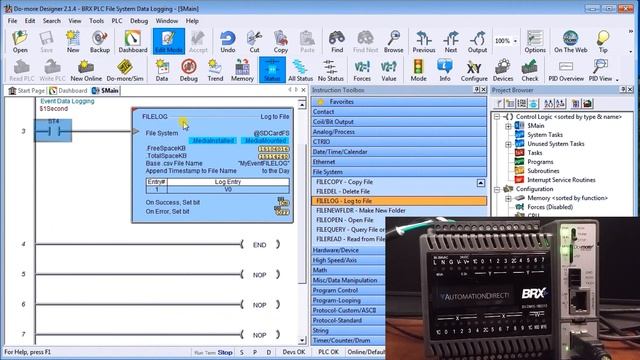Show the Tip lightbulb icon
640x360 pixels.
click(x=603, y=41)
